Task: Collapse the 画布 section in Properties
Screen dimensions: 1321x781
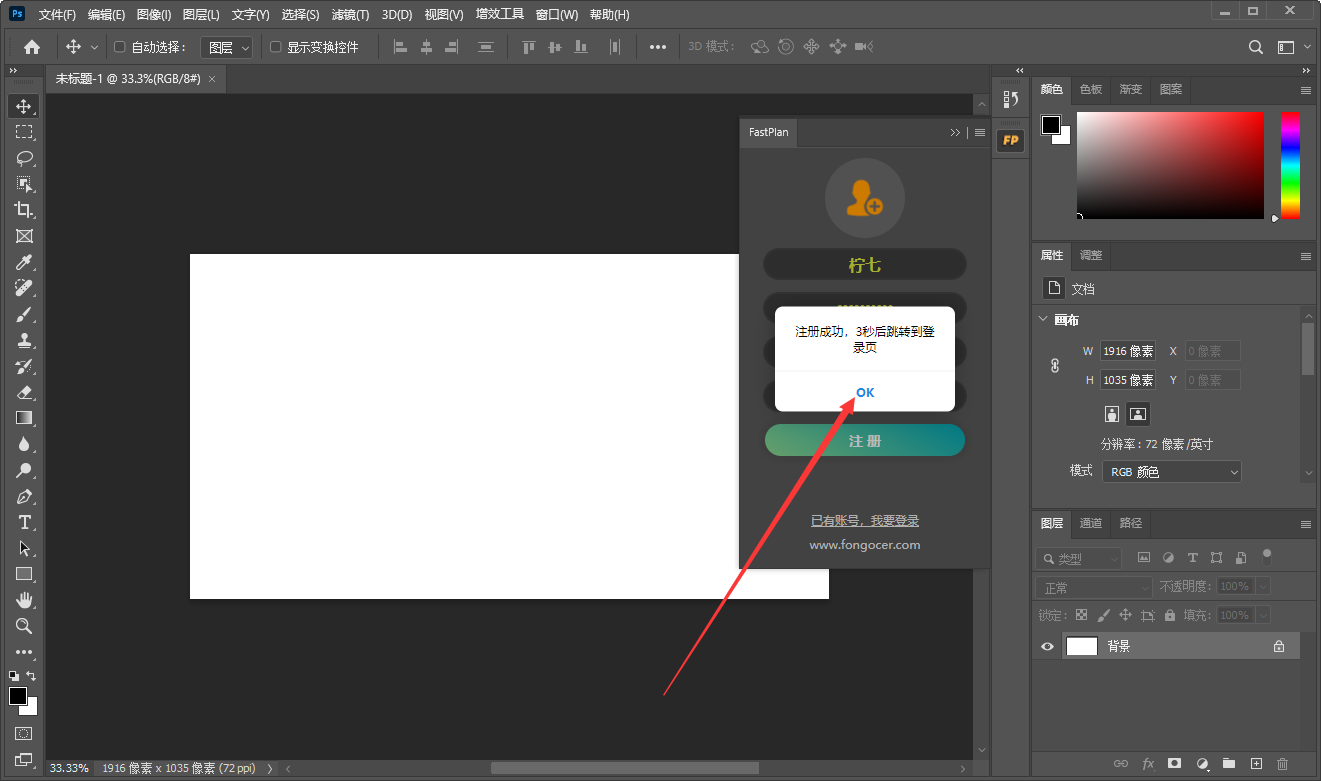Action: [1044, 320]
